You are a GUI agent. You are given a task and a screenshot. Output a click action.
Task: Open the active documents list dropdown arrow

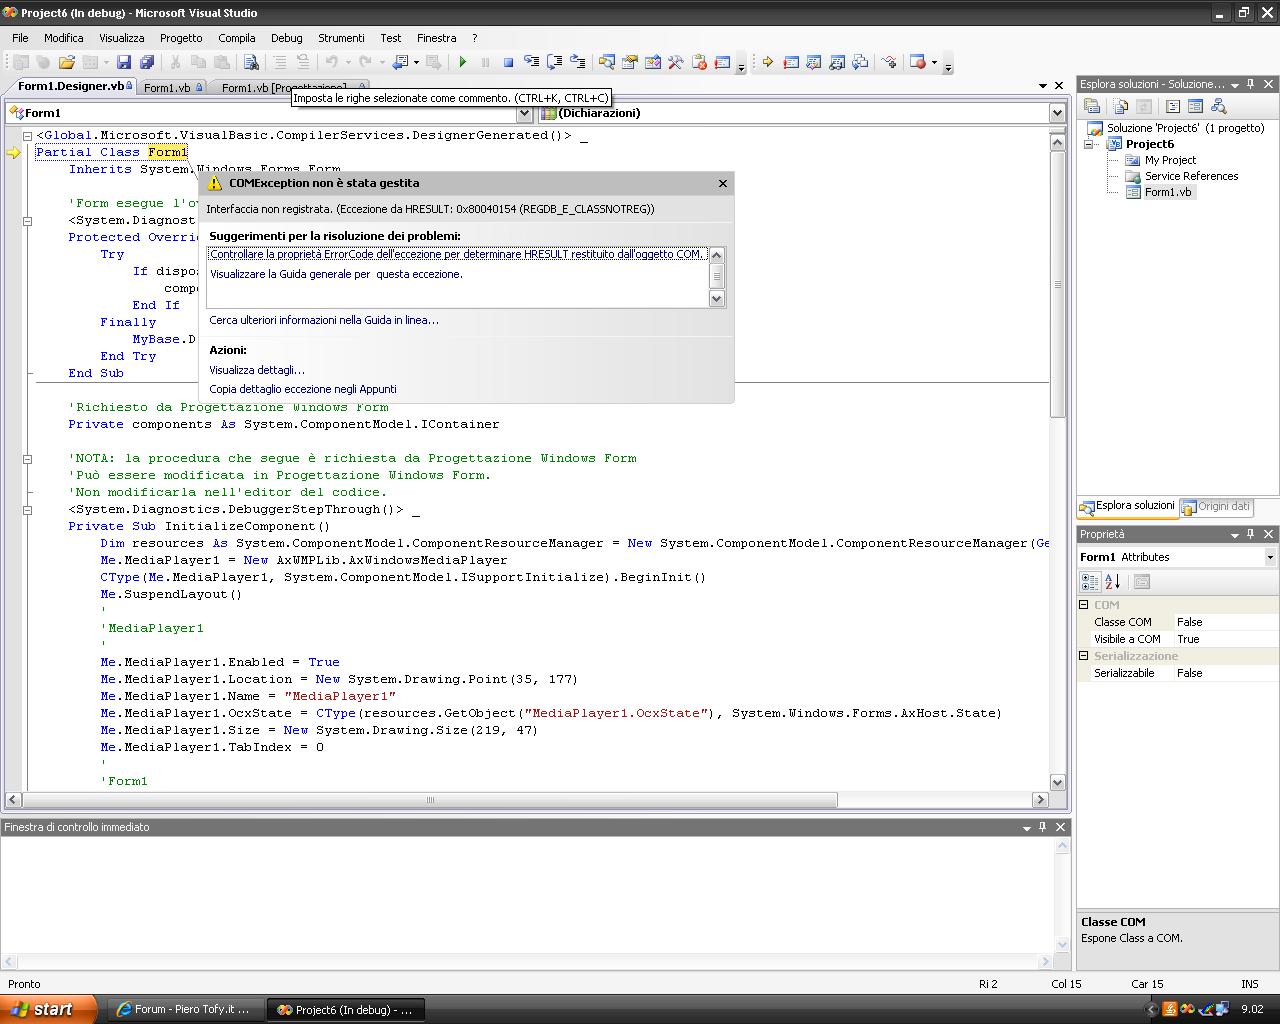click(1043, 86)
